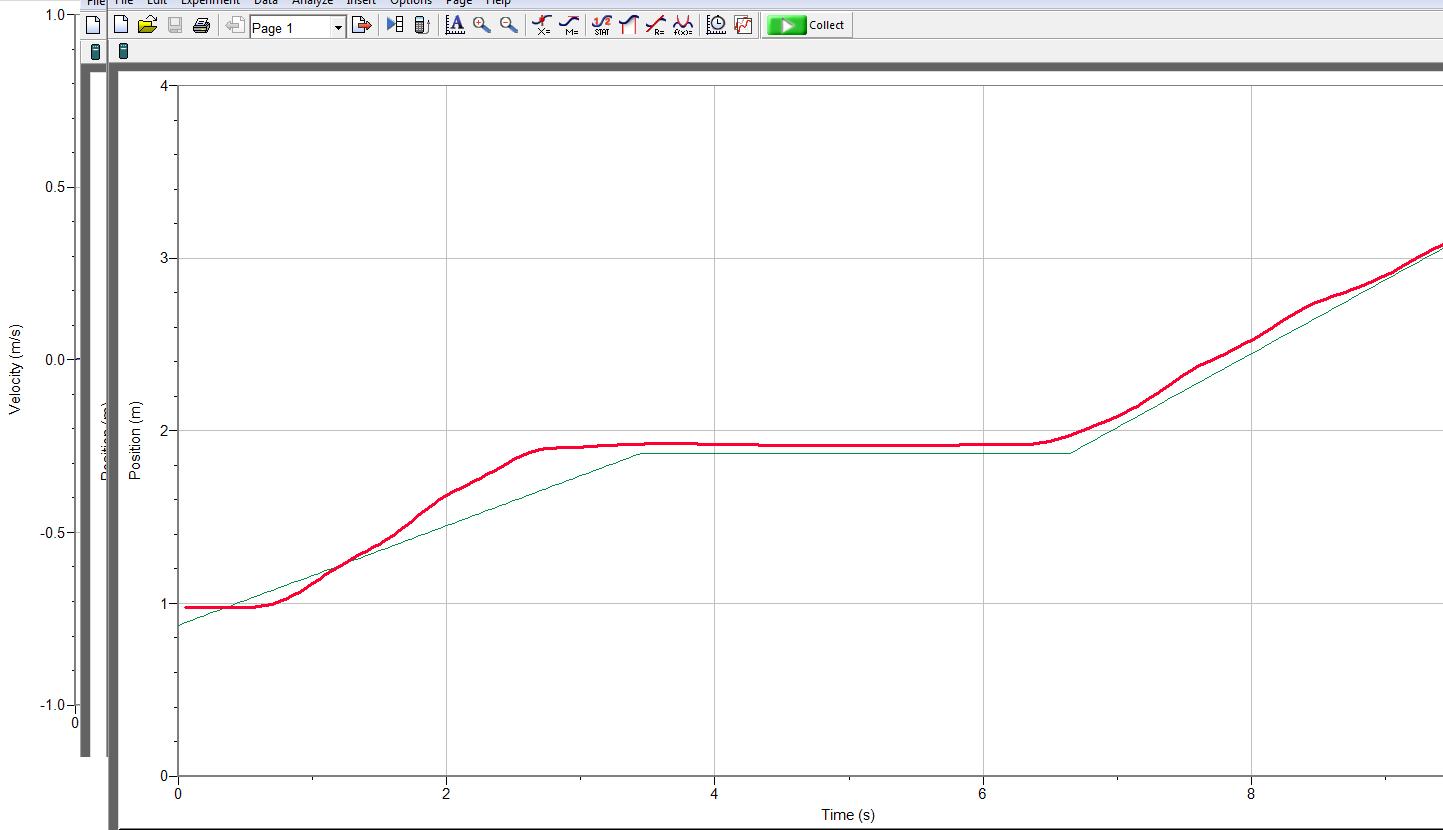Select the Curve Fit f(x)= tool

[x=681, y=25]
